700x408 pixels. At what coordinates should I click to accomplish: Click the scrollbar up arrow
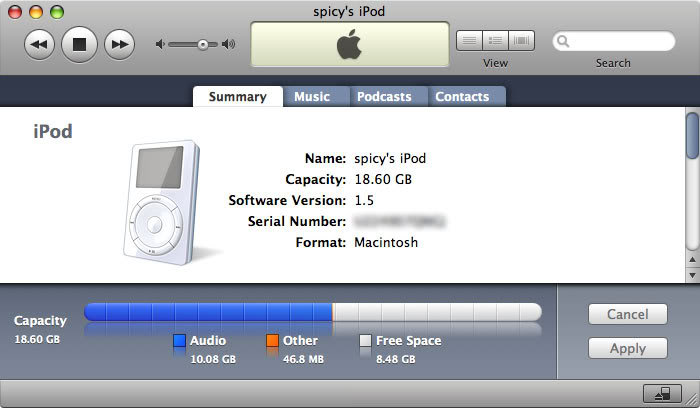coord(692,260)
